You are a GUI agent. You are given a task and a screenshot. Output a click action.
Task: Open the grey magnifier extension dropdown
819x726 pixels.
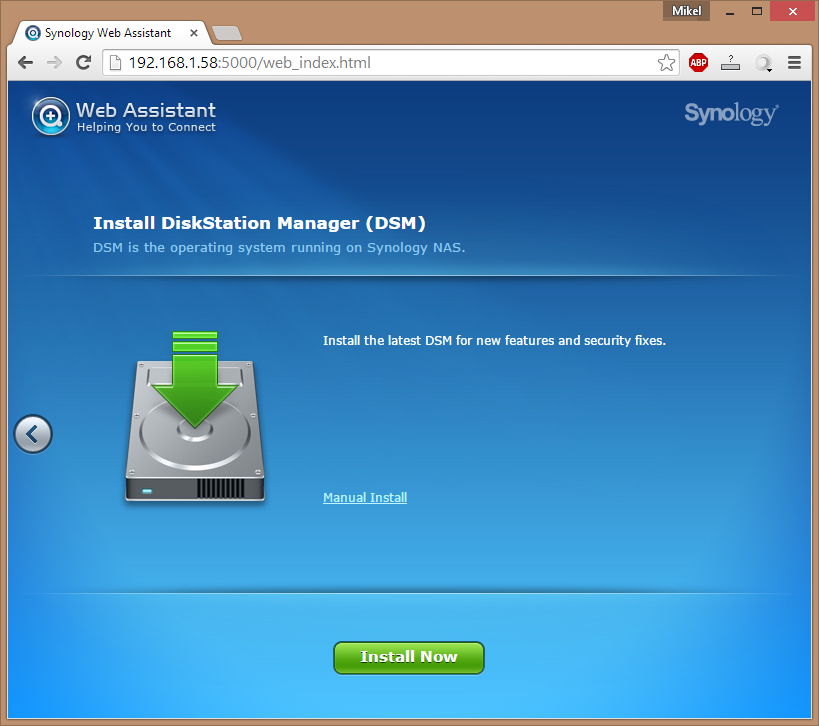[x=763, y=63]
